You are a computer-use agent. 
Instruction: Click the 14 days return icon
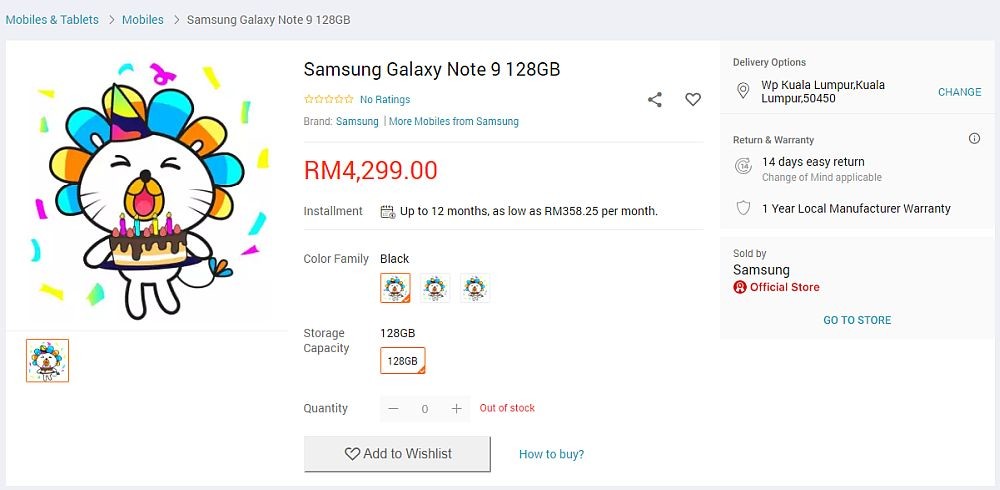click(x=743, y=167)
